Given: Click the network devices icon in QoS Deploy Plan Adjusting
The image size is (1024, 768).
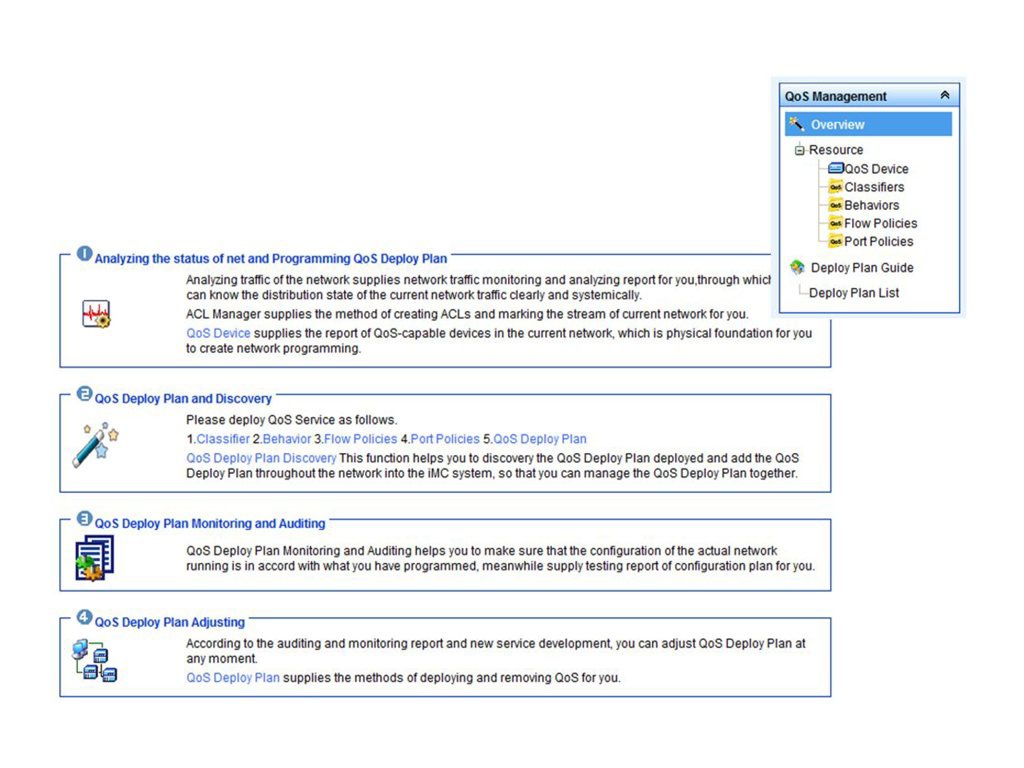Looking at the screenshot, I should tap(97, 659).
